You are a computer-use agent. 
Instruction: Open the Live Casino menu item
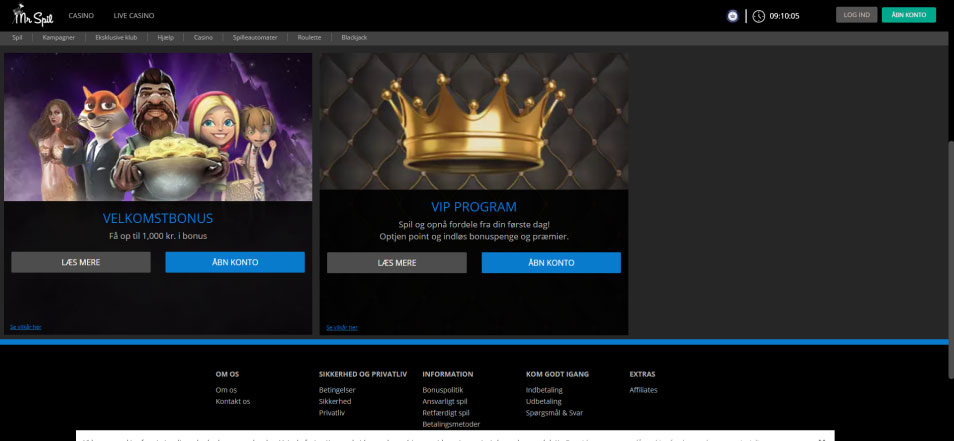point(134,16)
